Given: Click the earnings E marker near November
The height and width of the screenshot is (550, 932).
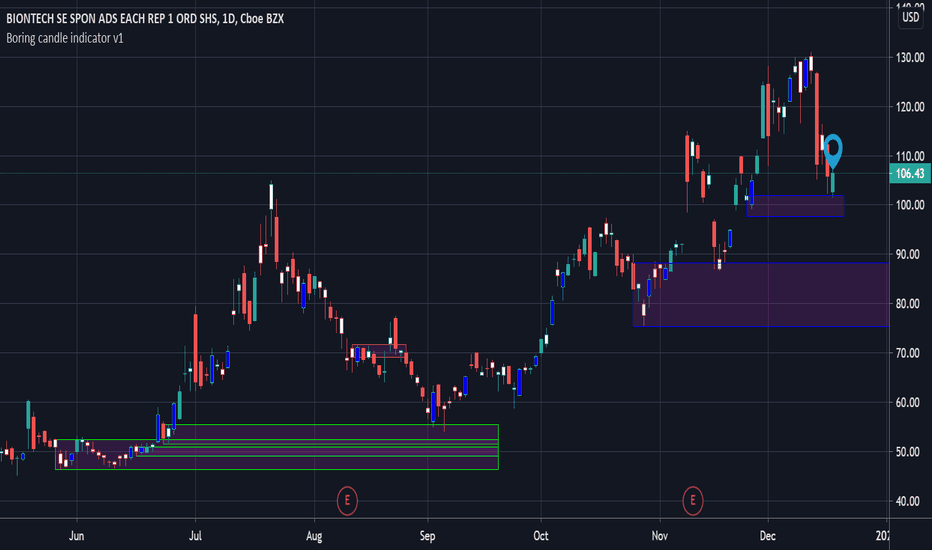Looking at the screenshot, I should 692,501.
